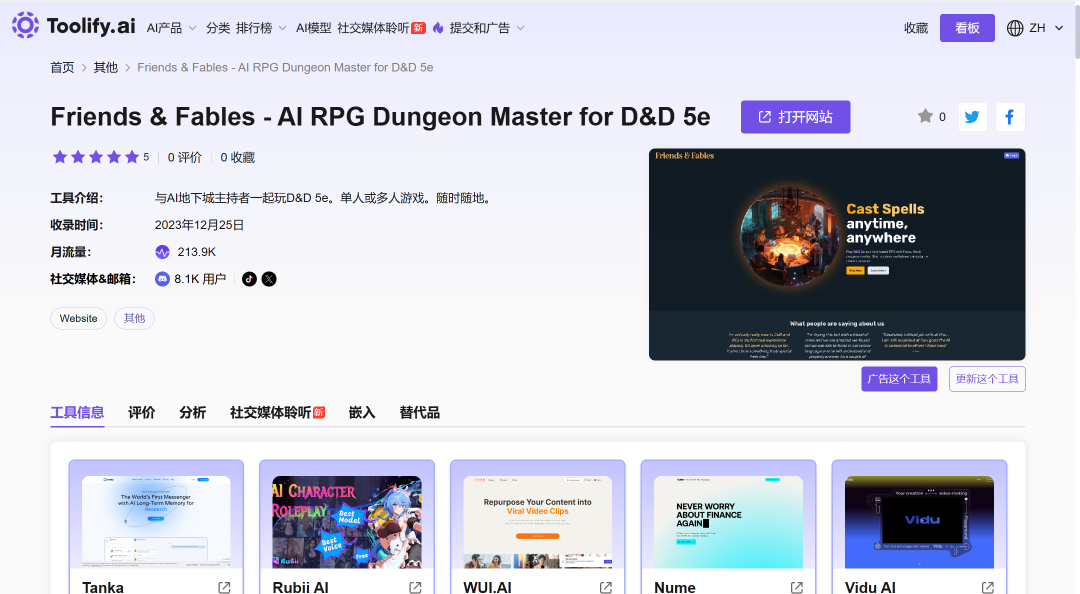Click the external link icon beside Rubii AI
1080x594 pixels.
tap(415, 587)
